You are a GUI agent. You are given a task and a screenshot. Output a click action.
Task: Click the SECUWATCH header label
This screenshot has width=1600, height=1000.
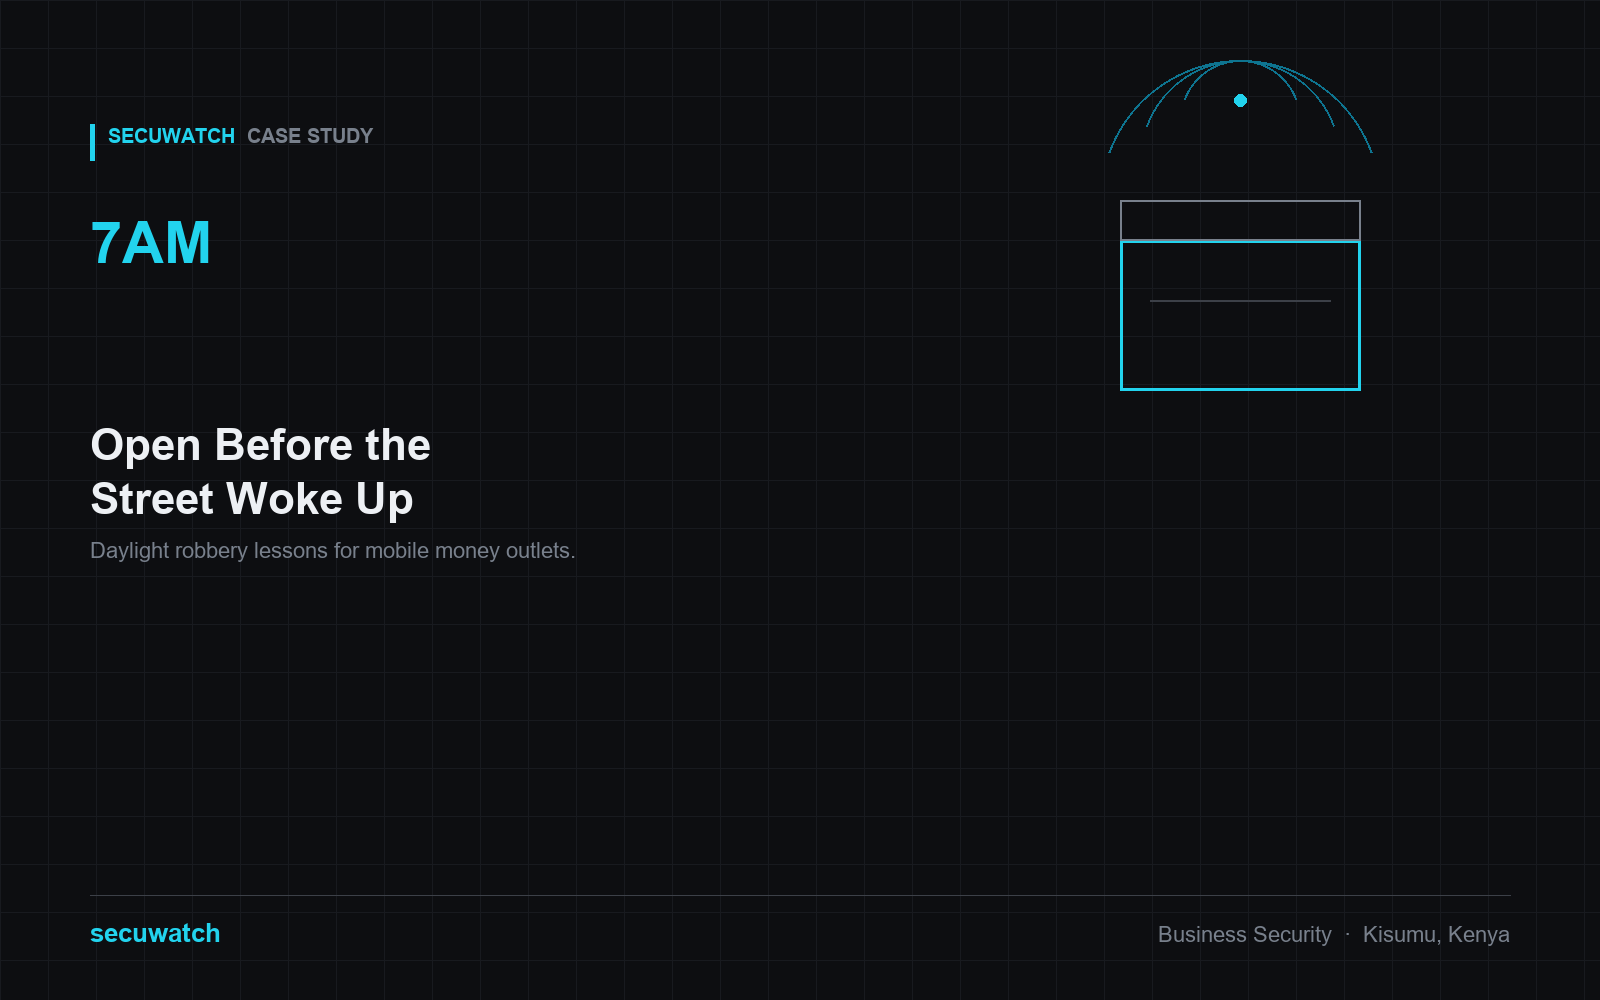coord(171,136)
